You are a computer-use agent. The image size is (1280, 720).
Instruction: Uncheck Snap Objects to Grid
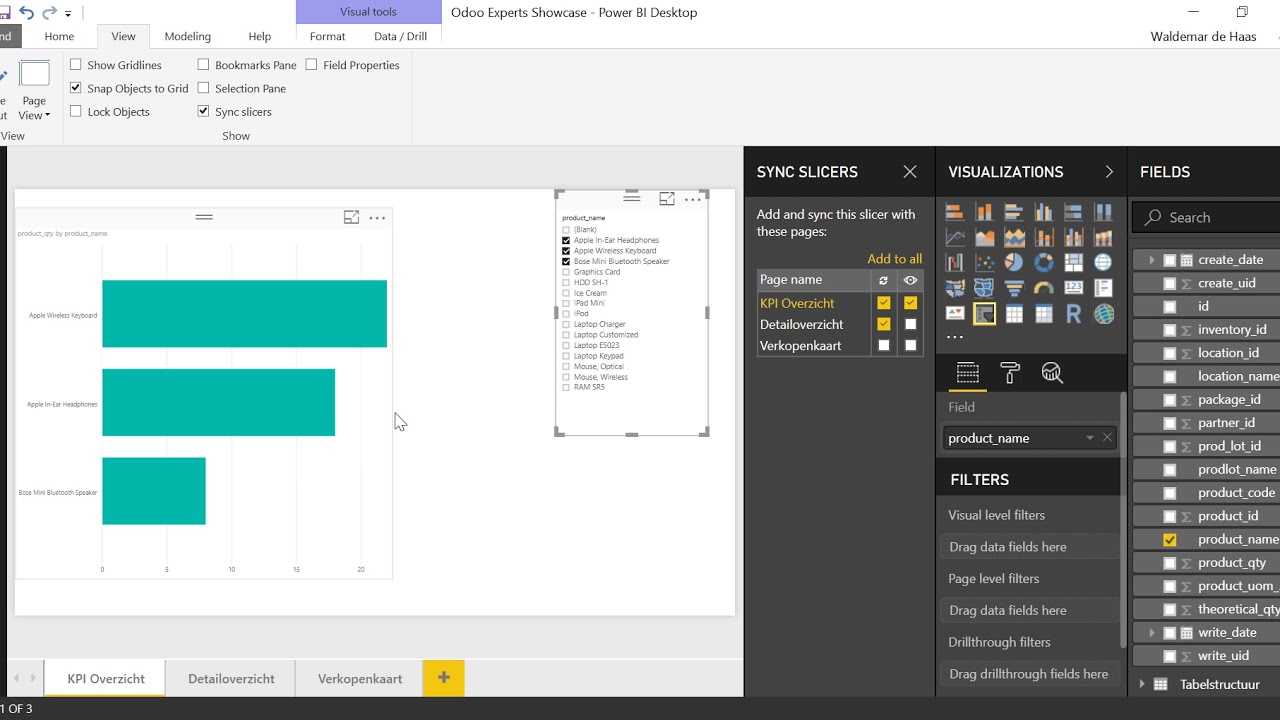point(76,88)
